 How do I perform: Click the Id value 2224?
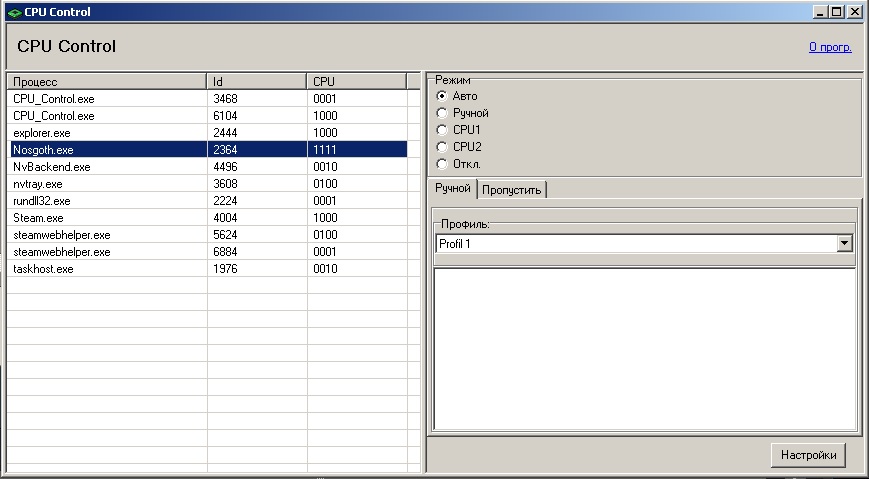tap(225, 201)
